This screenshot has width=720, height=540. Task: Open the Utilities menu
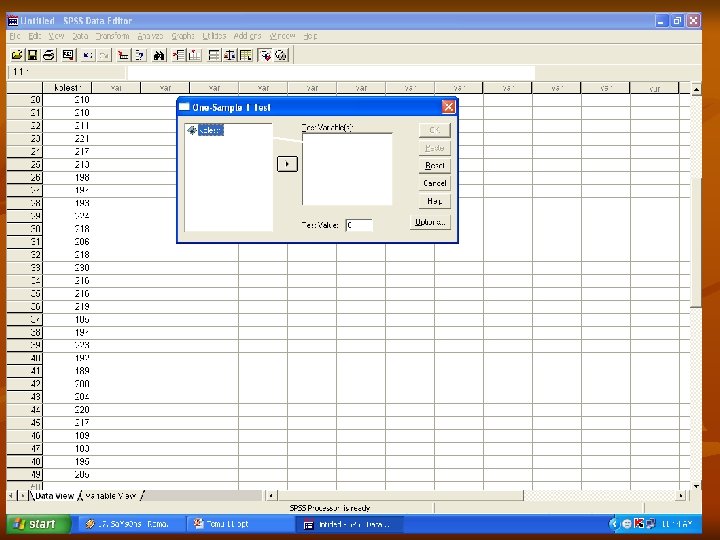click(214, 36)
